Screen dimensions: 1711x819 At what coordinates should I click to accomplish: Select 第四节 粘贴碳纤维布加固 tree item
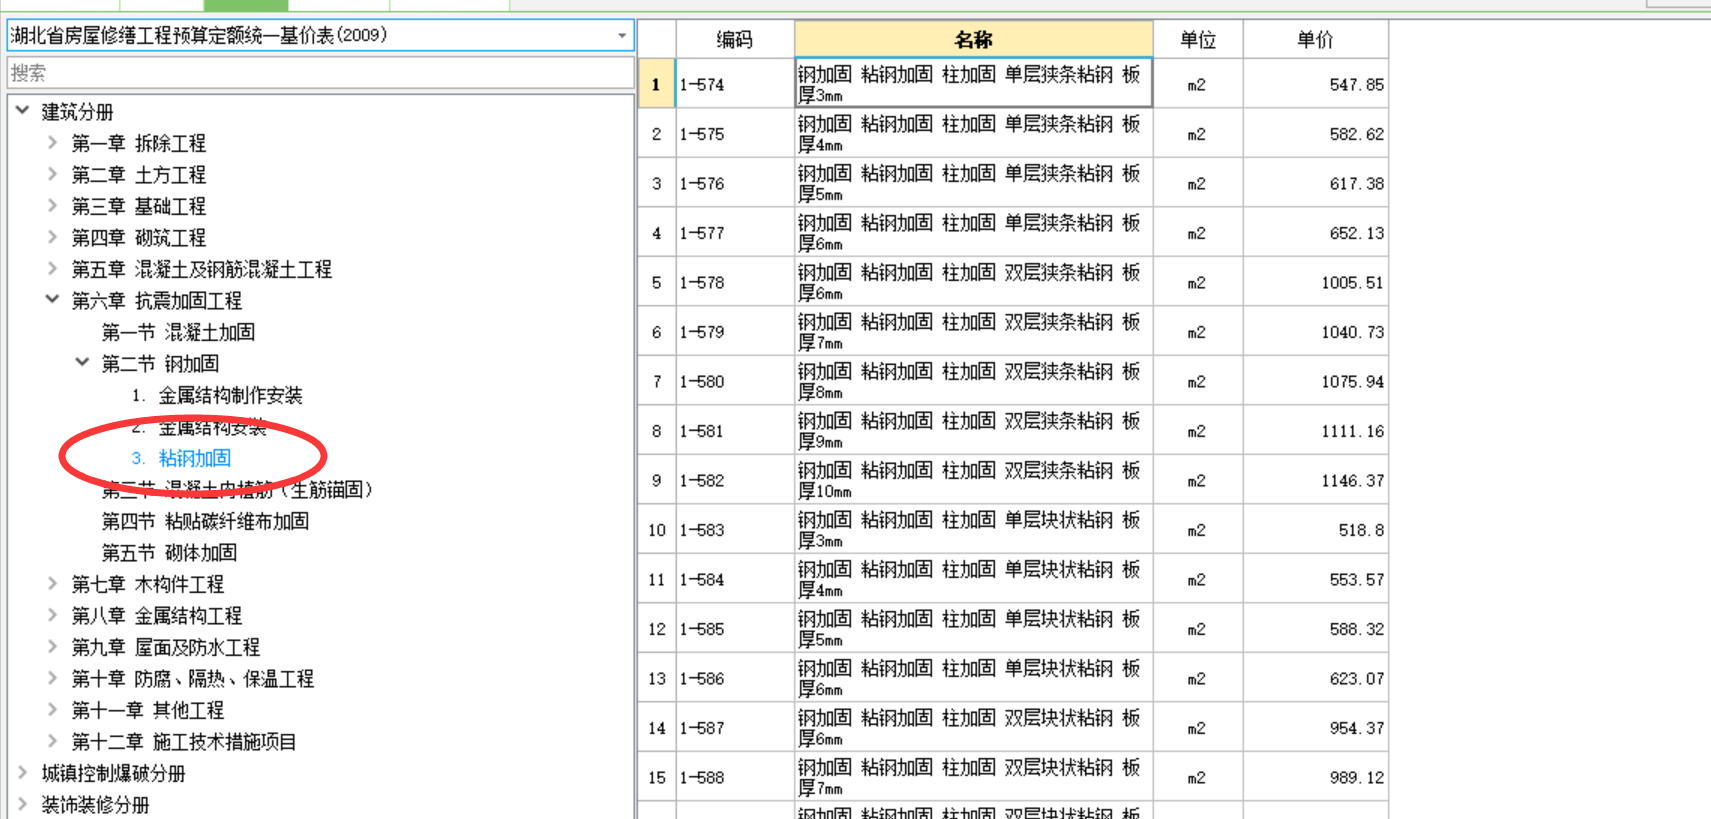[205, 521]
